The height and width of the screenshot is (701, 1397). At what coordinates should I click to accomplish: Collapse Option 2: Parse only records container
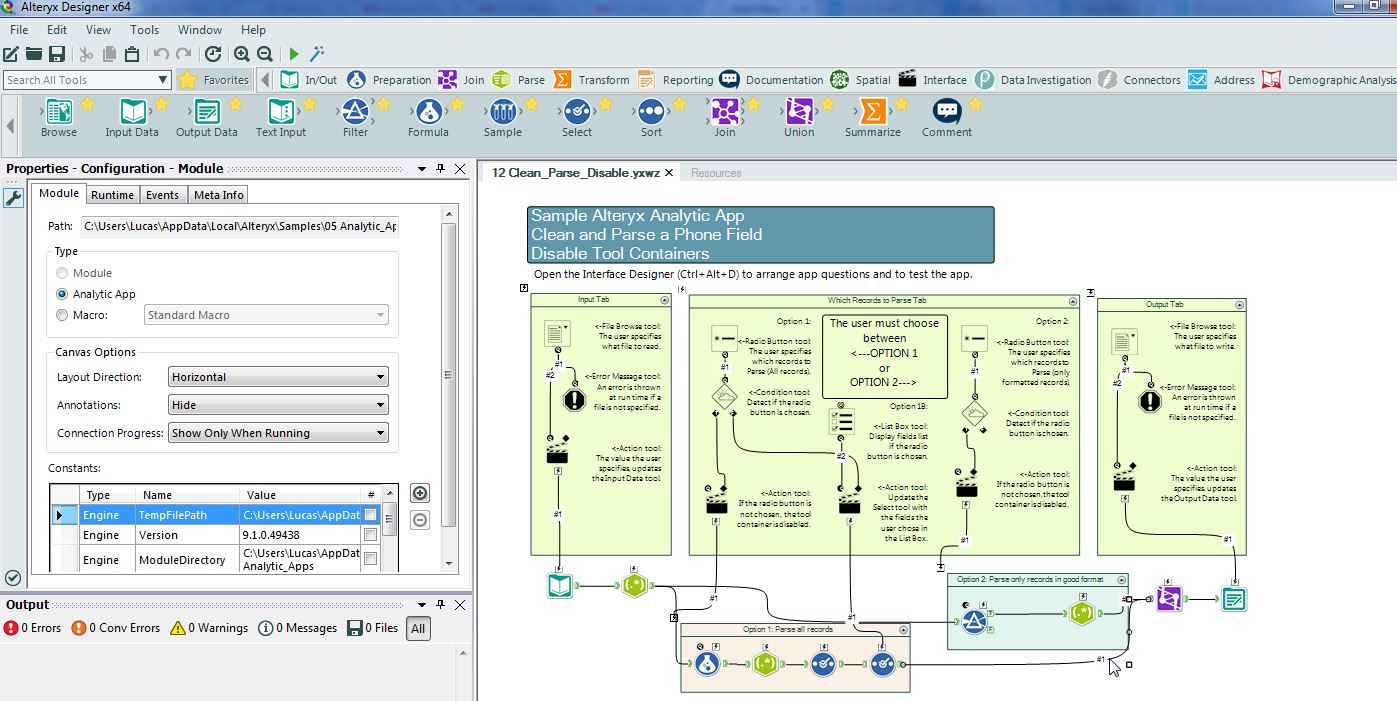tap(1121, 579)
